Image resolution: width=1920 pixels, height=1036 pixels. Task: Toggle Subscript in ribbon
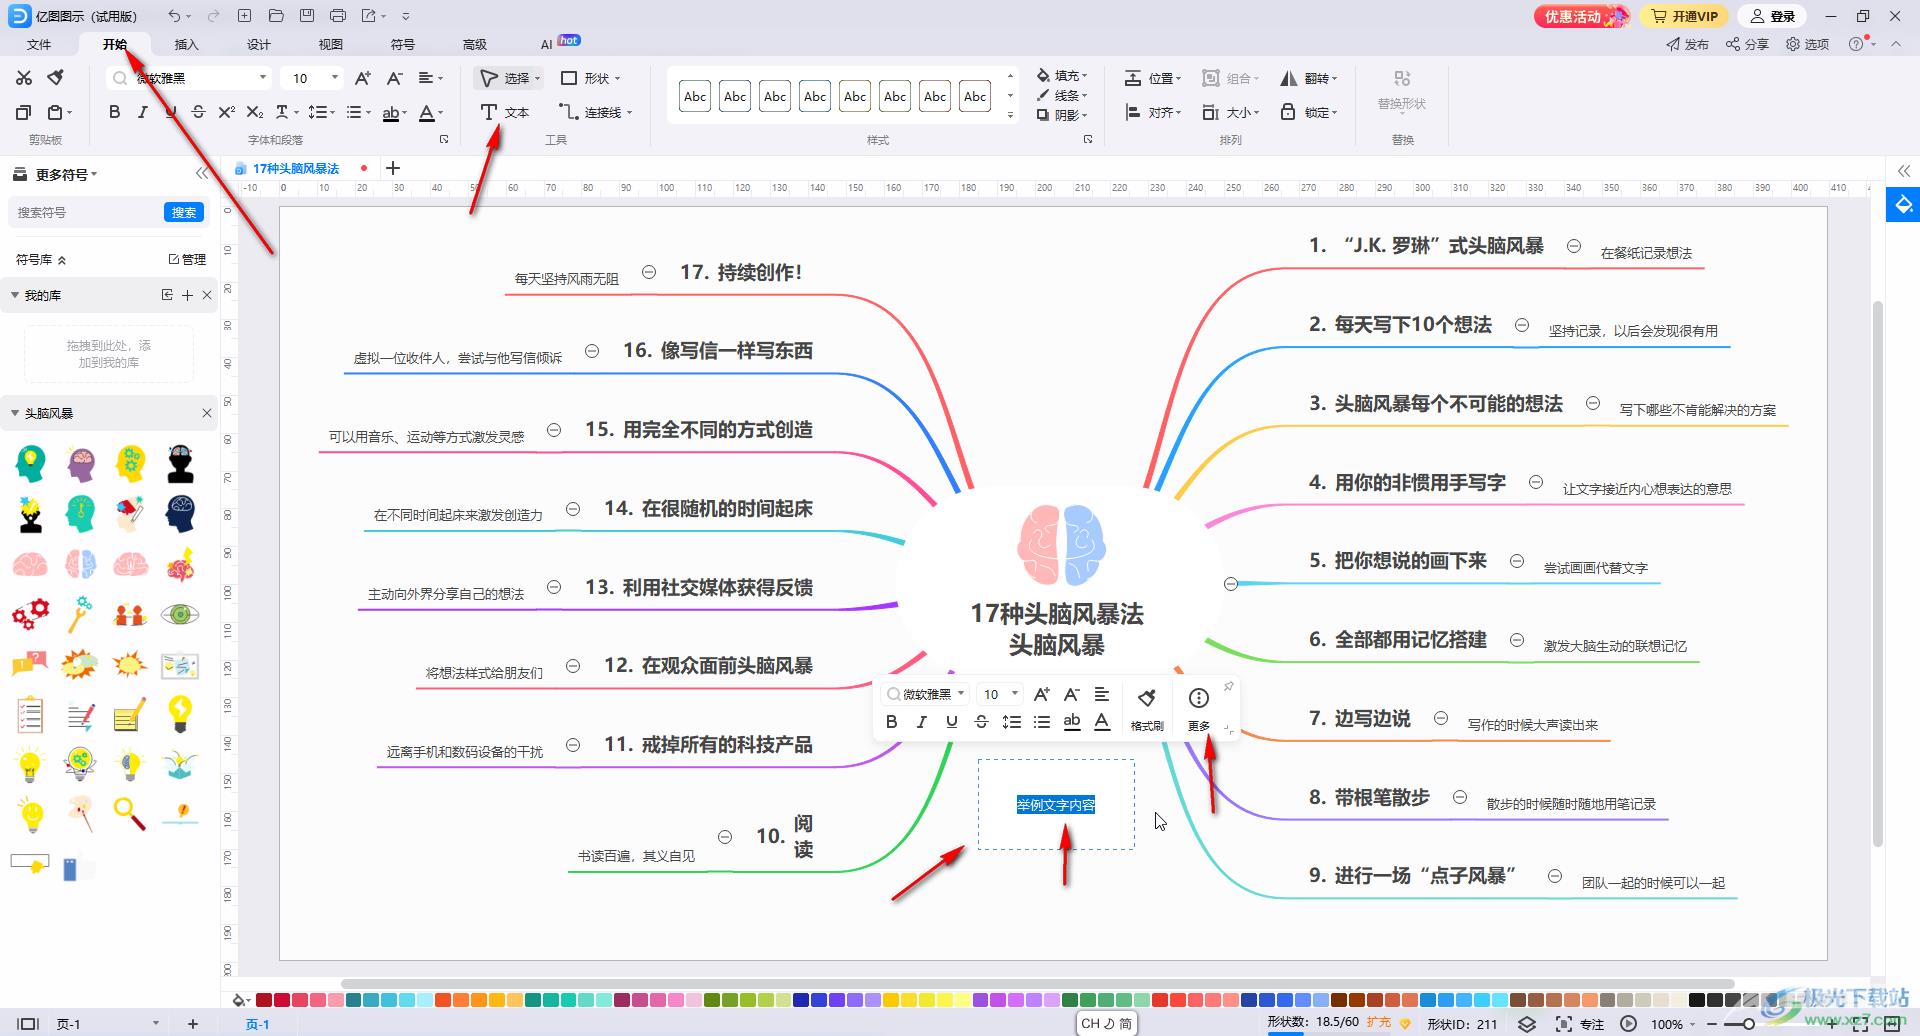pos(255,112)
